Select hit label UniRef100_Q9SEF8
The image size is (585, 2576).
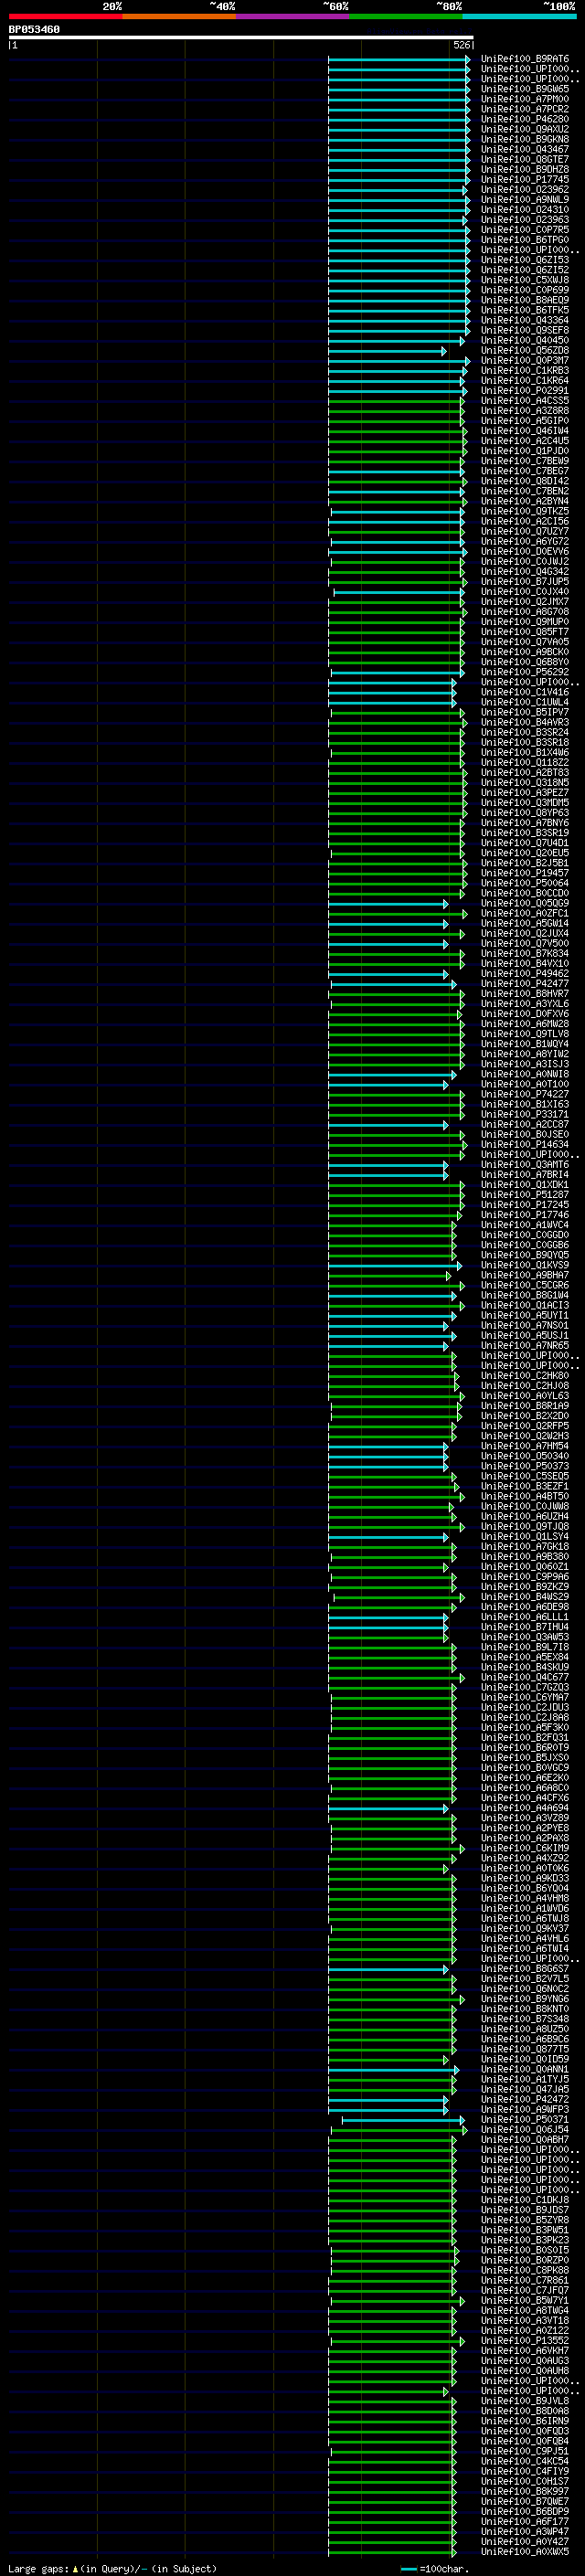tap(525, 330)
